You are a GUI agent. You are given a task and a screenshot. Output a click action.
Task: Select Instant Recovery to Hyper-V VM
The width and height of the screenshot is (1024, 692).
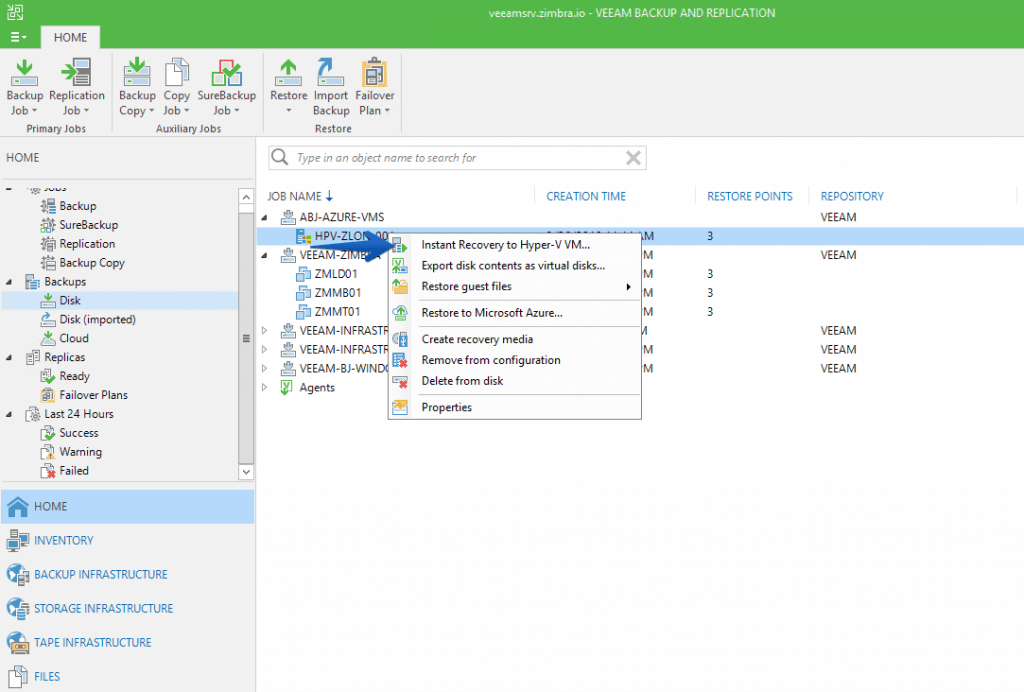pyautogui.click(x=515, y=245)
